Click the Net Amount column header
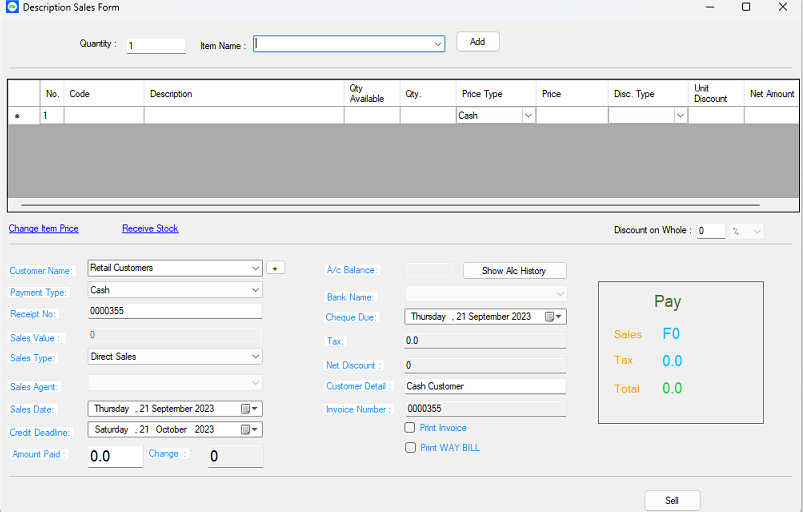Image resolution: width=803 pixels, height=512 pixels. (x=772, y=94)
